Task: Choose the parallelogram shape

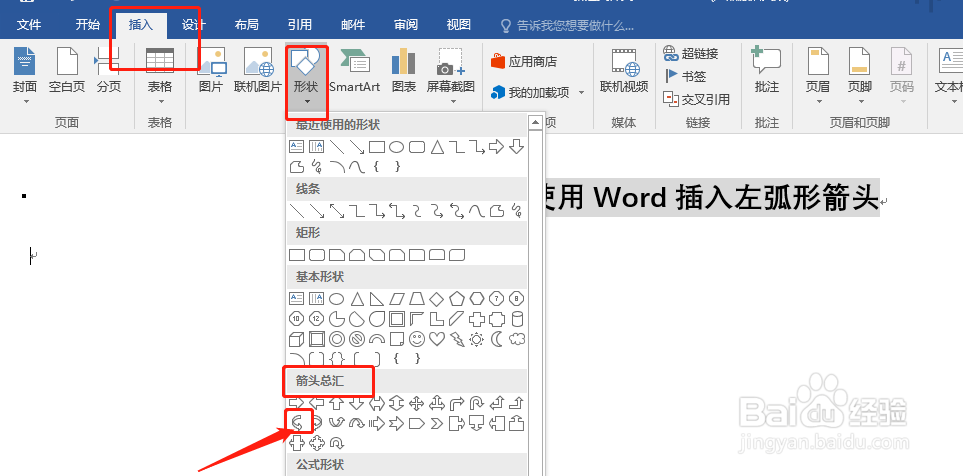Action: pos(396,299)
